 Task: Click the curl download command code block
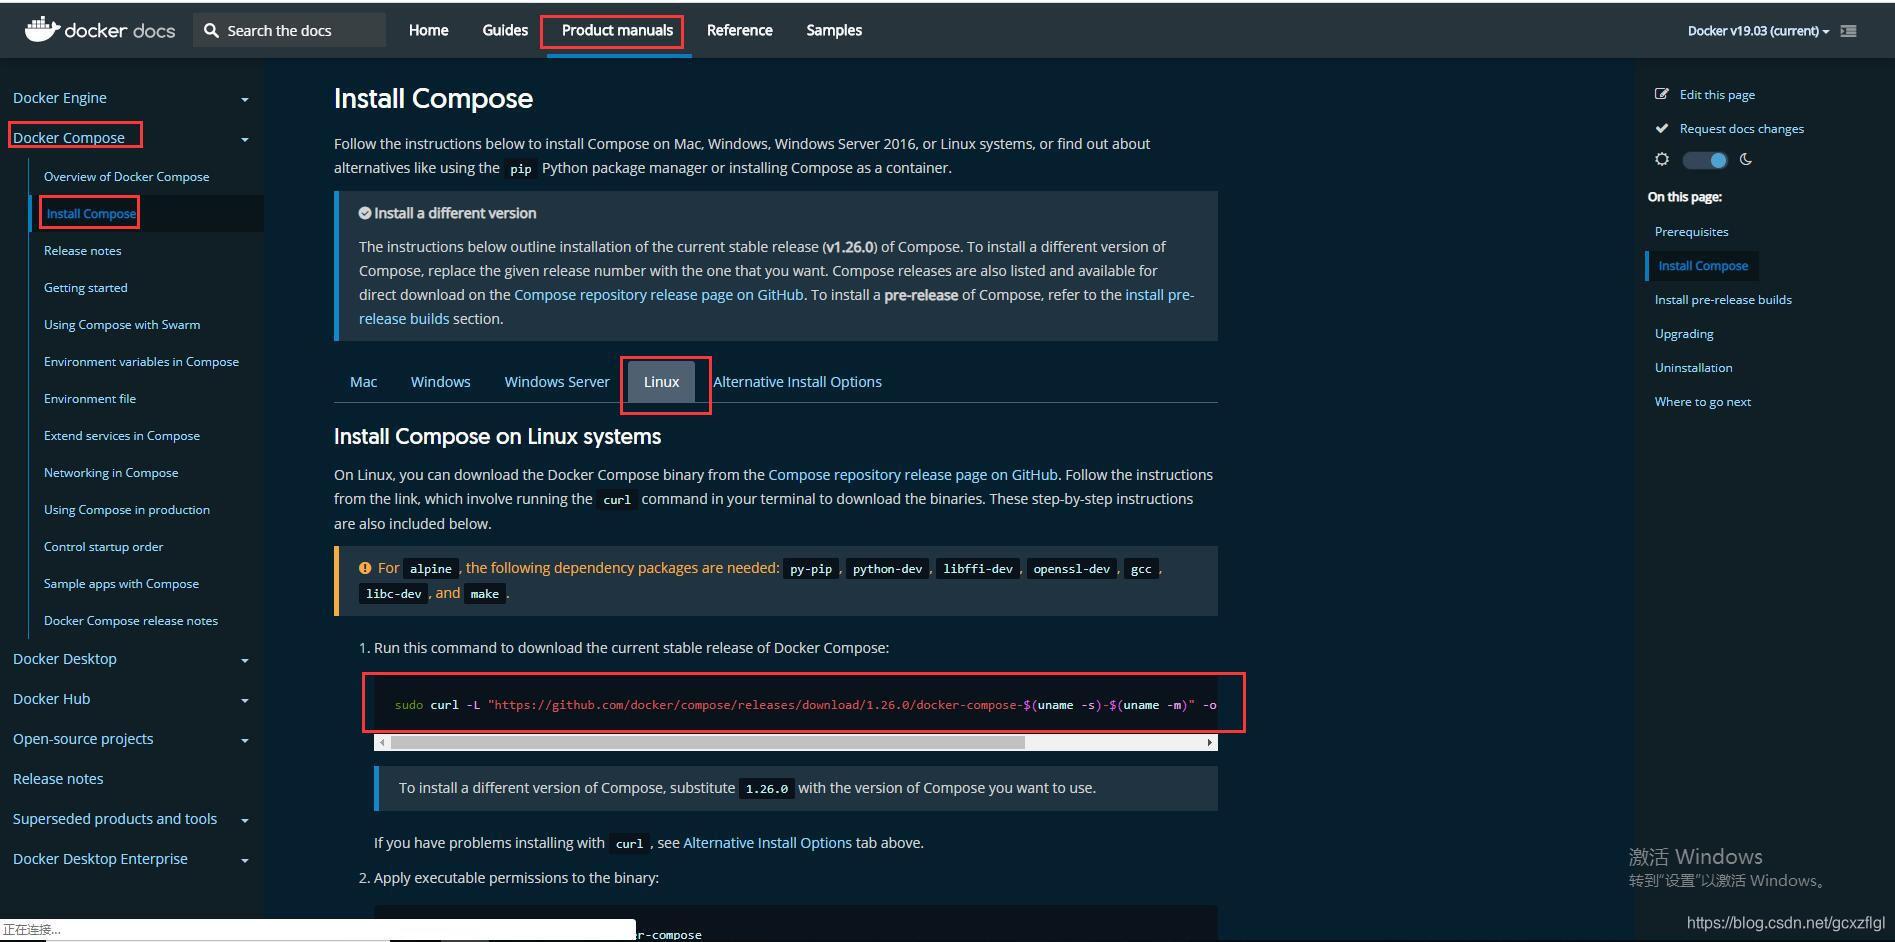click(796, 705)
